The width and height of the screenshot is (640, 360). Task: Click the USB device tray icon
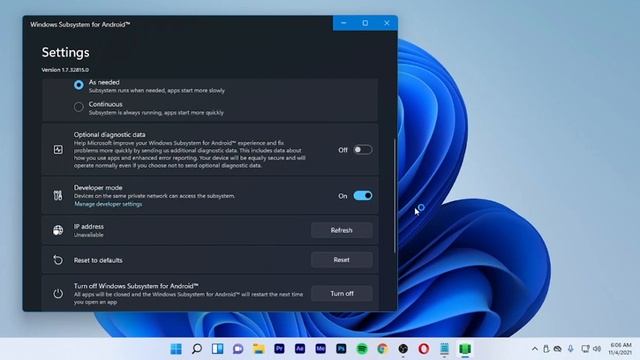546,349
